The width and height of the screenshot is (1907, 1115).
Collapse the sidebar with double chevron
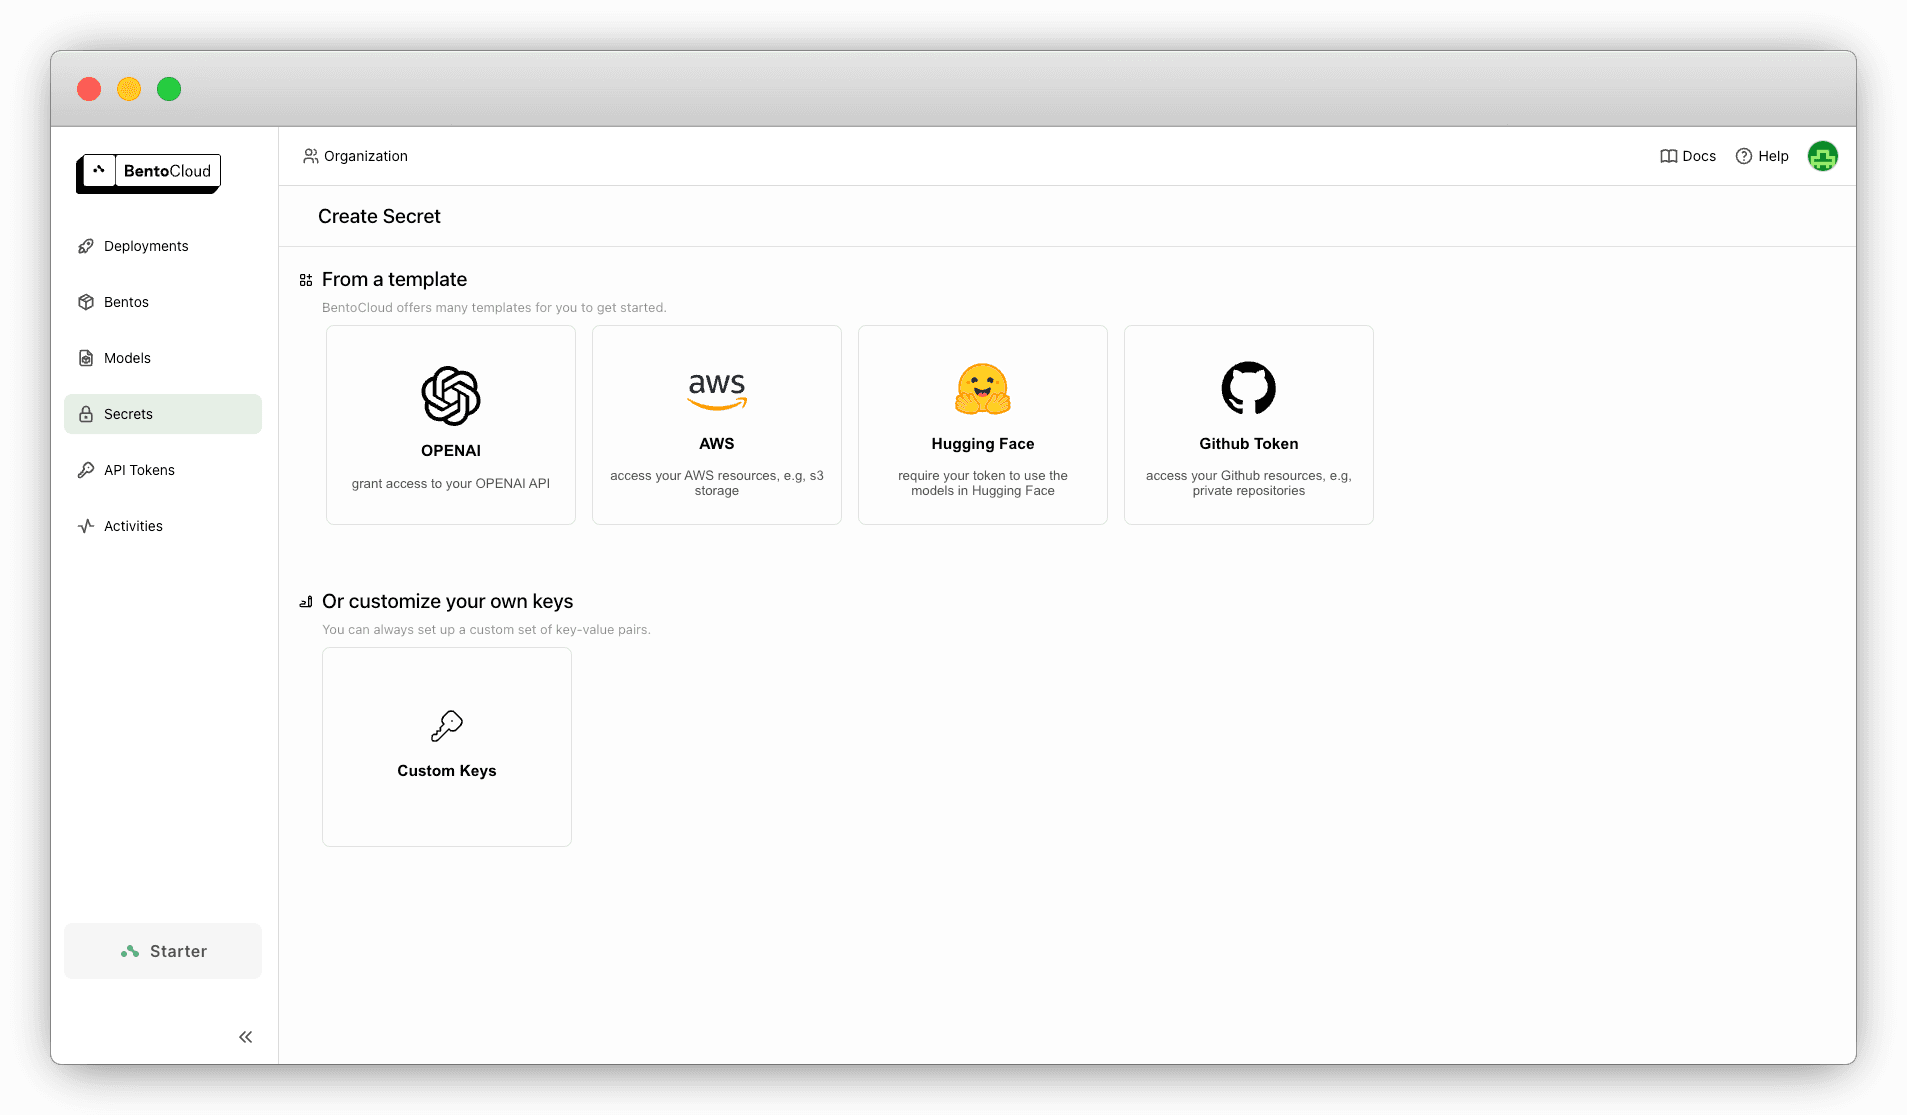(x=246, y=1037)
